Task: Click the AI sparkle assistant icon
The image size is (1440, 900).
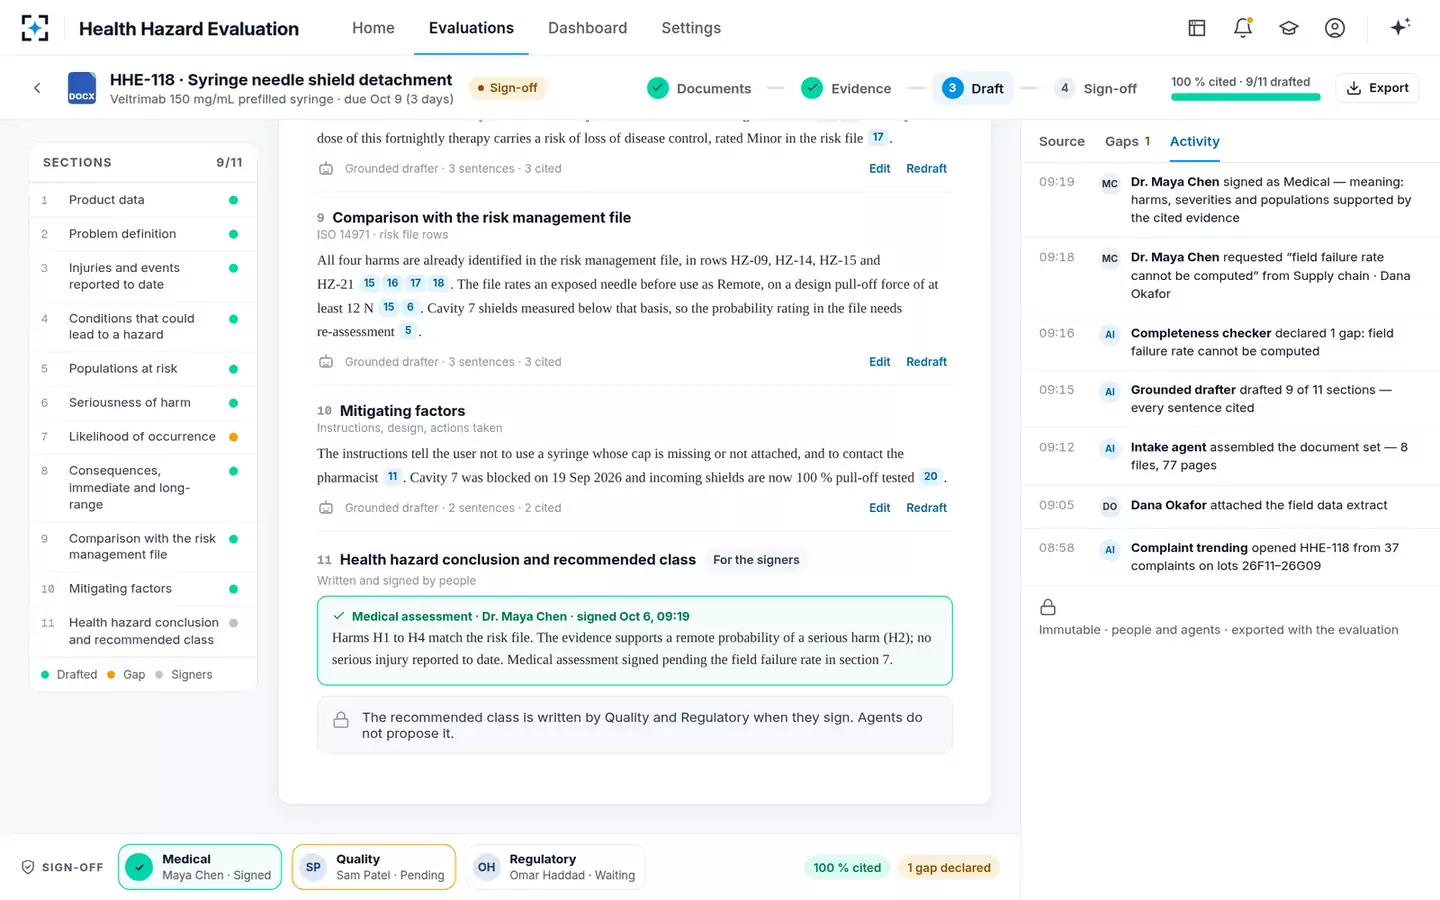Action: 1400,27
